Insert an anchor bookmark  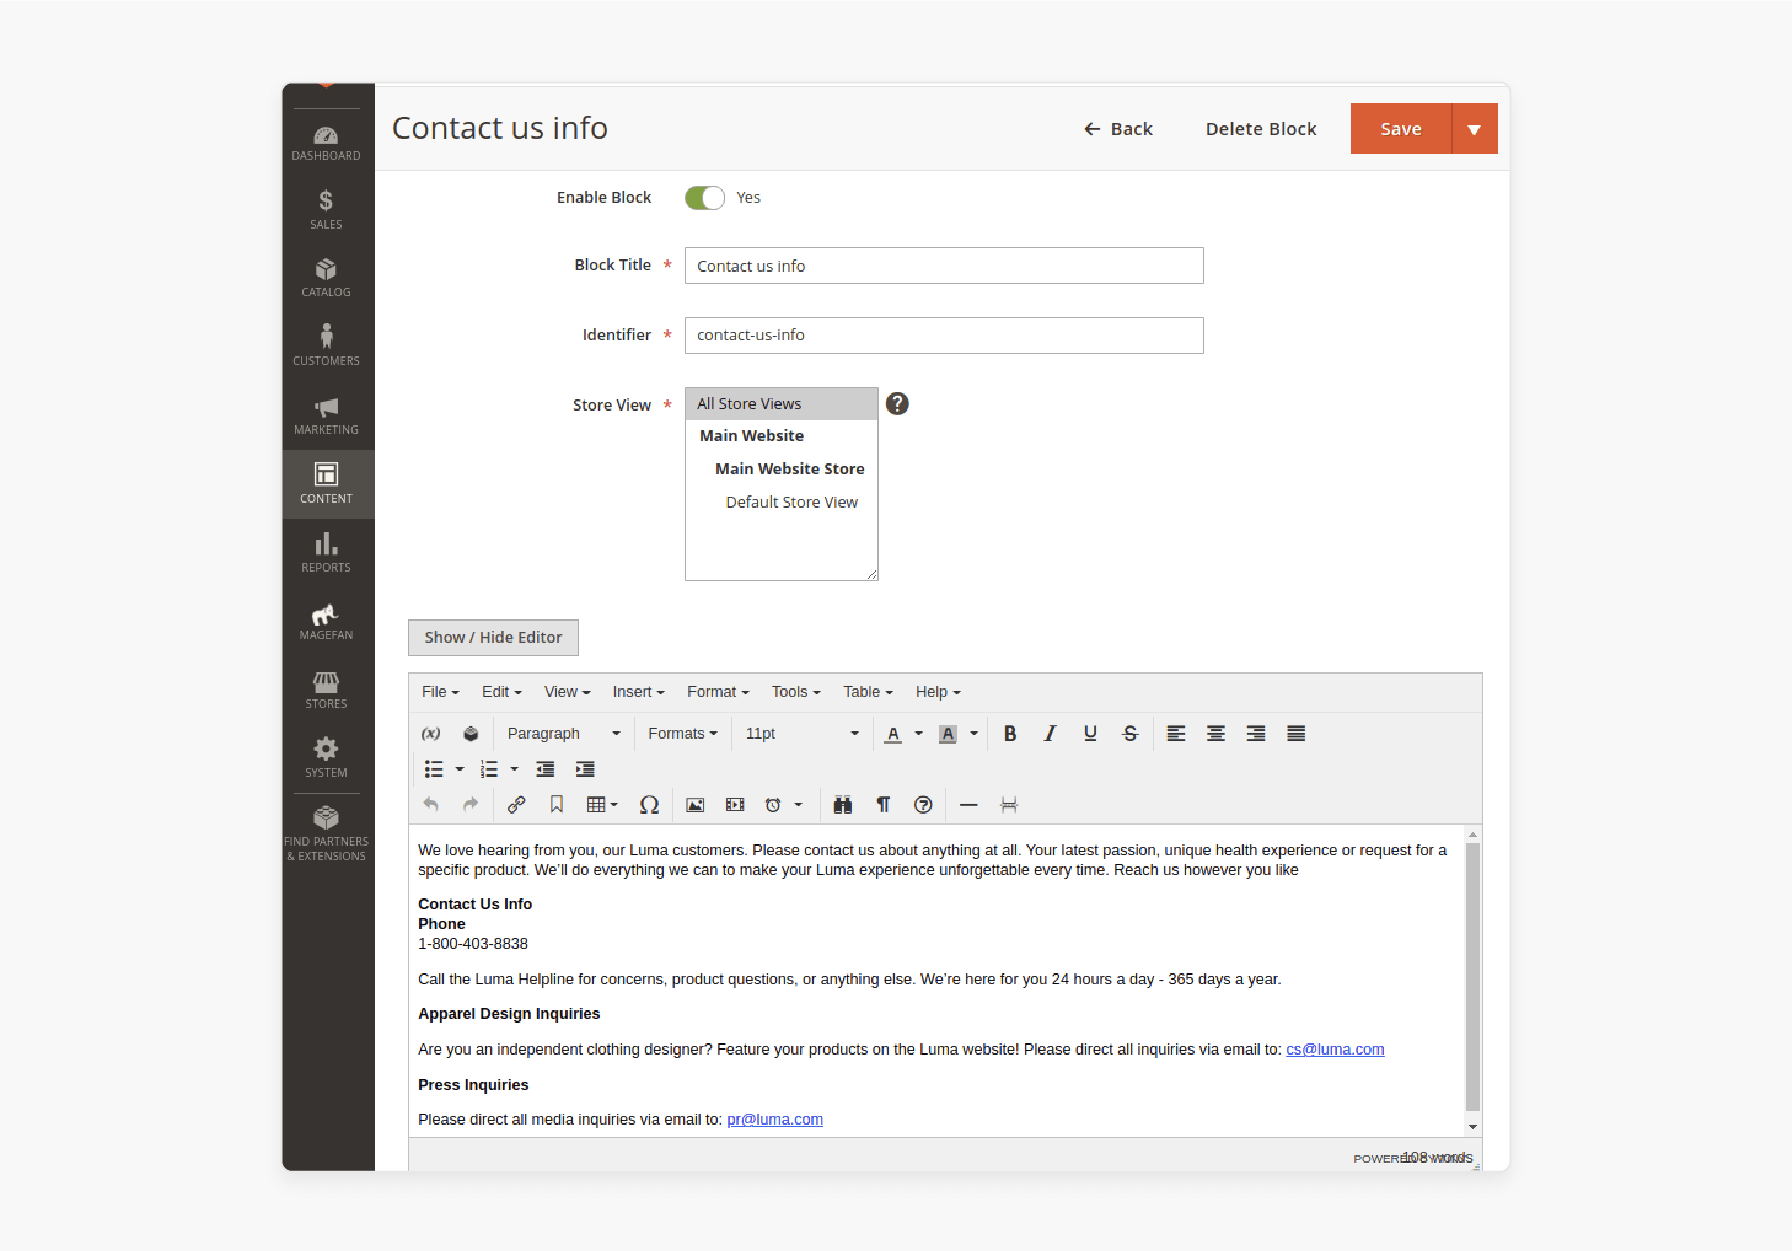pos(557,804)
